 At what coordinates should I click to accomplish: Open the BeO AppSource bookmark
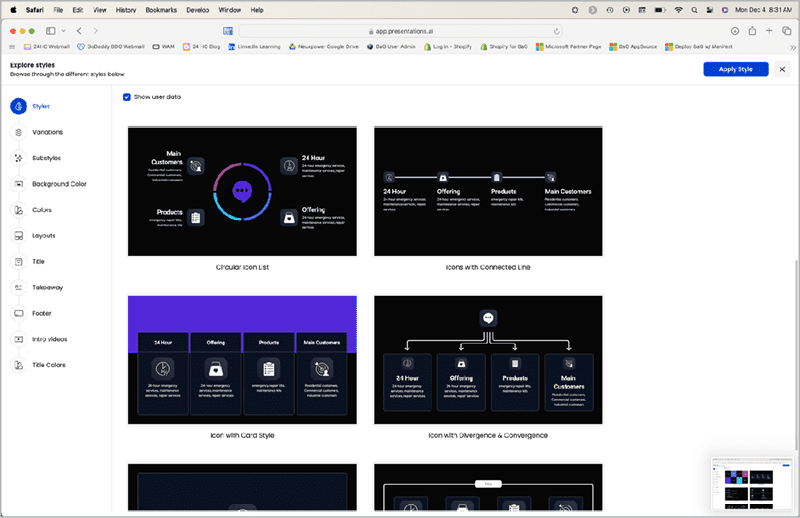[633, 46]
